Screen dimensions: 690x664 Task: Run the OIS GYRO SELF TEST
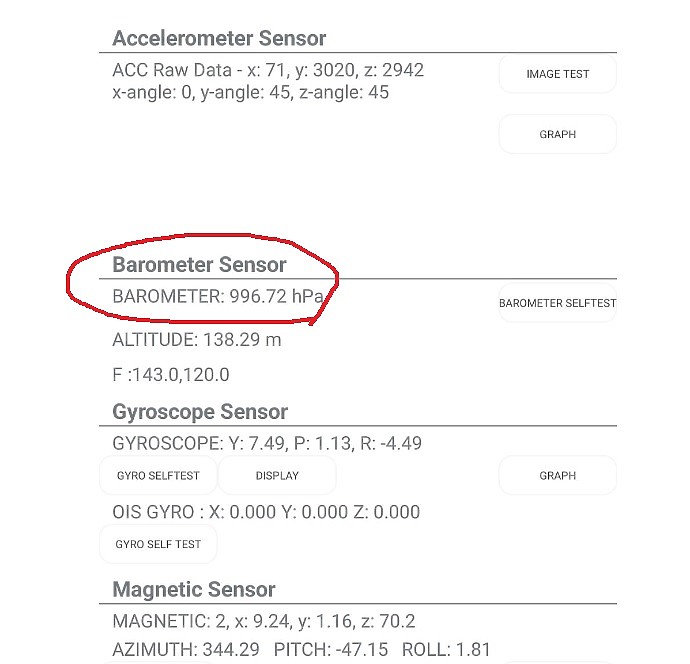click(x=158, y=544)
